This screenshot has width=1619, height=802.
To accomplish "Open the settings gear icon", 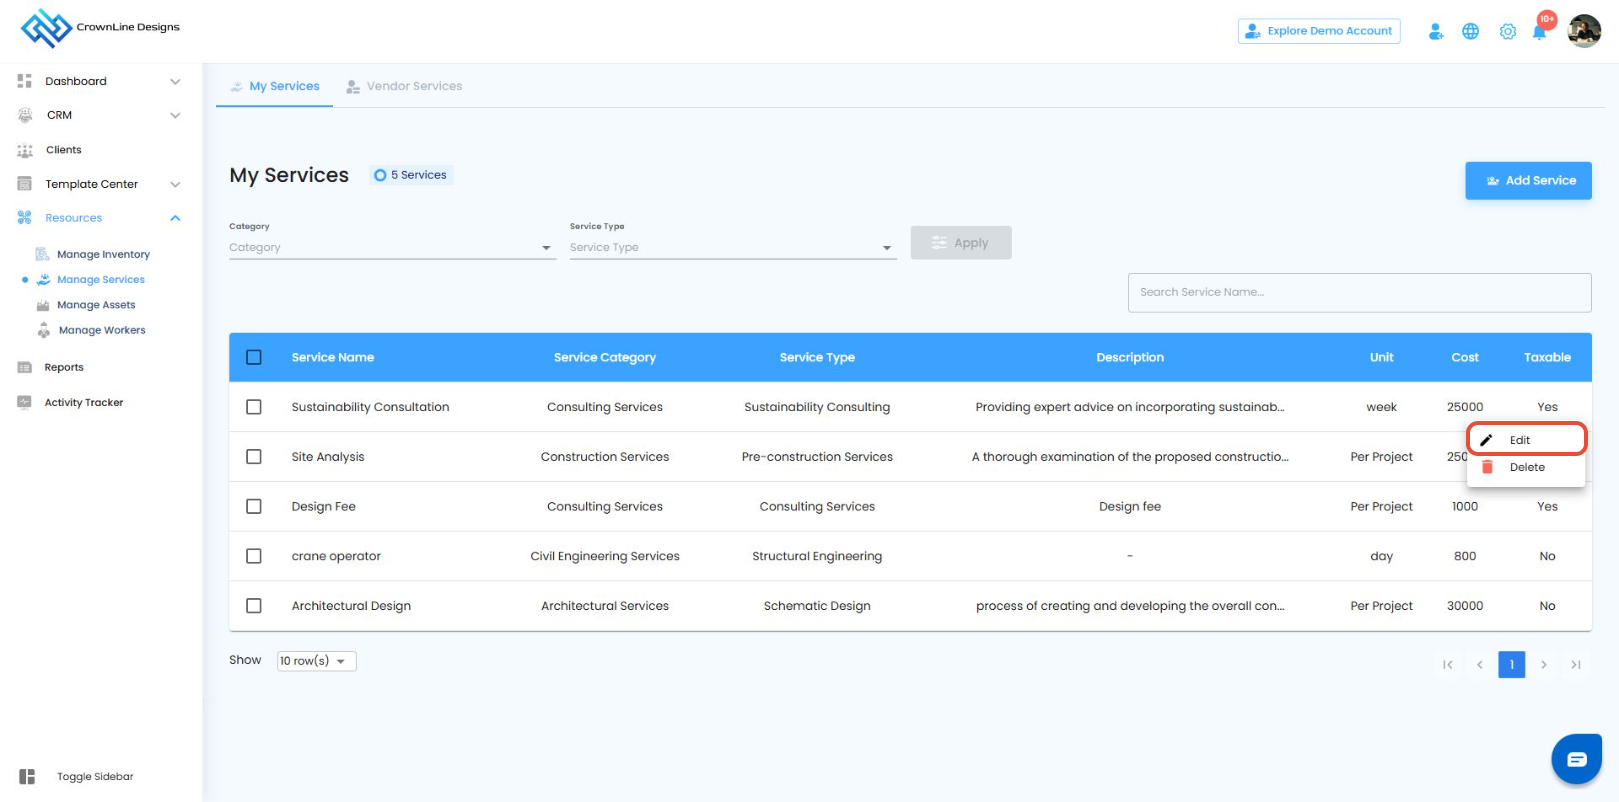I will tap(1507, 32).
